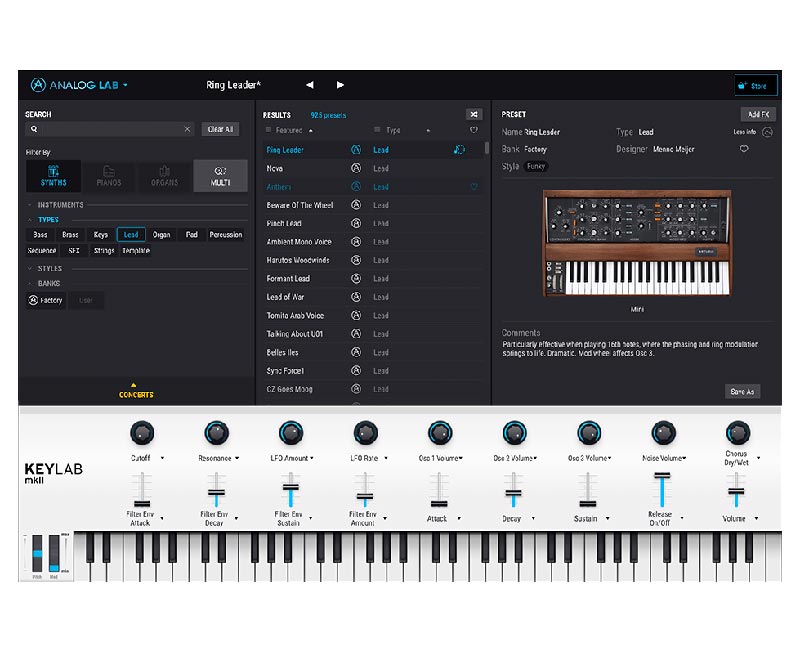
Task: Open the Mini synthesizer image
Action: click(637, 243)
